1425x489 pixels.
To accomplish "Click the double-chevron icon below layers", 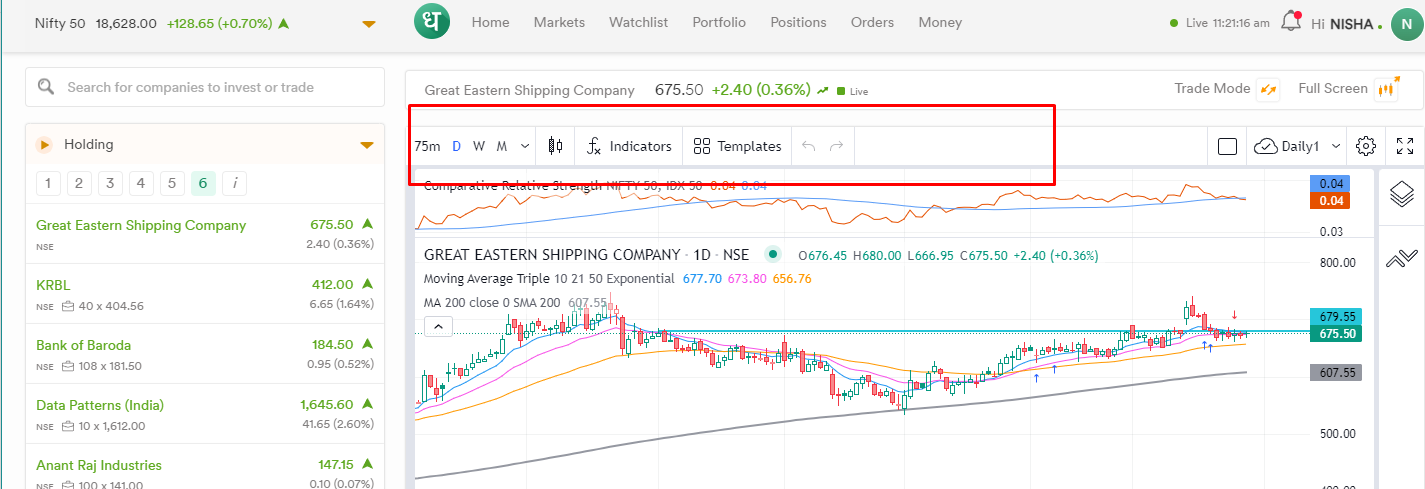I will (x=1402, y=260).
